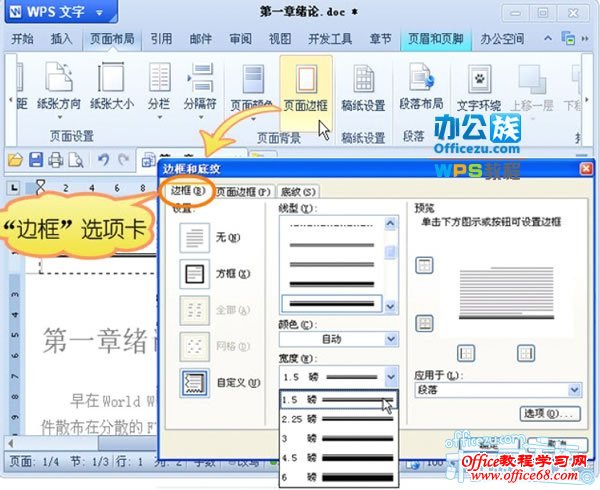
Task: Click the 选项(O)... options button
Action: (550, 413)
